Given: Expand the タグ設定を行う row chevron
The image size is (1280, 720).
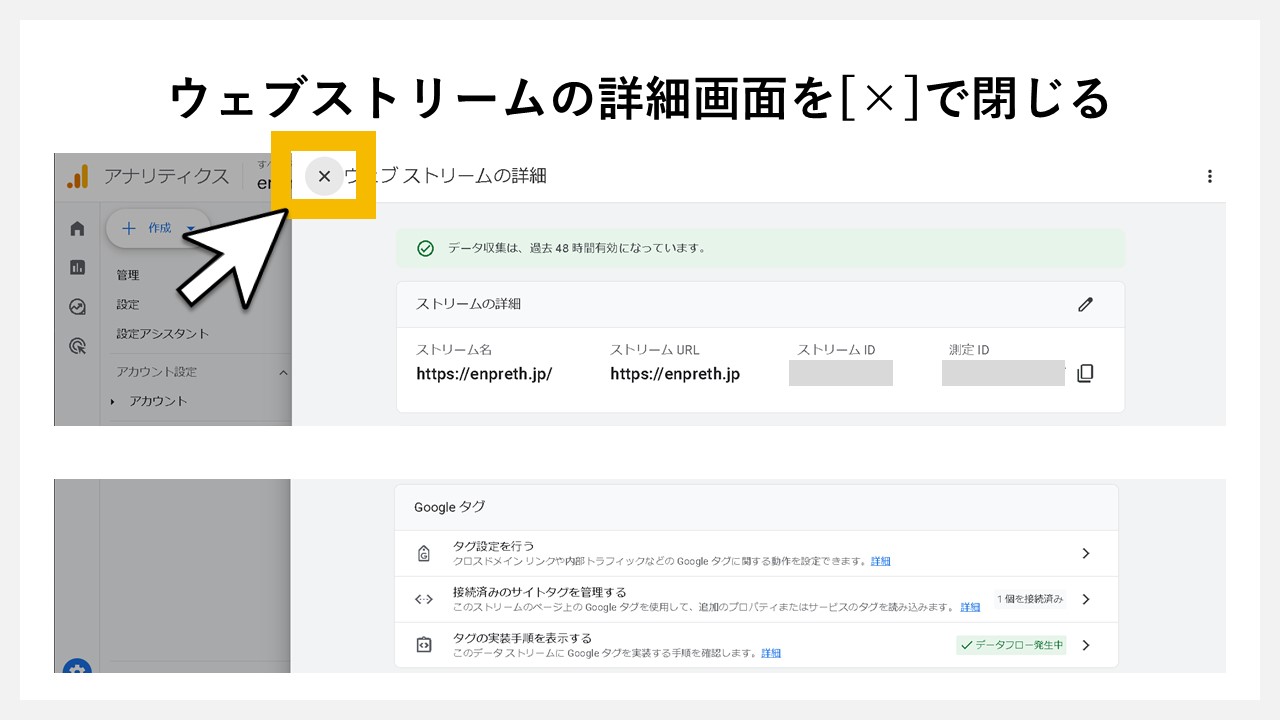Looking at the screenshot, I should point(1085,553).
